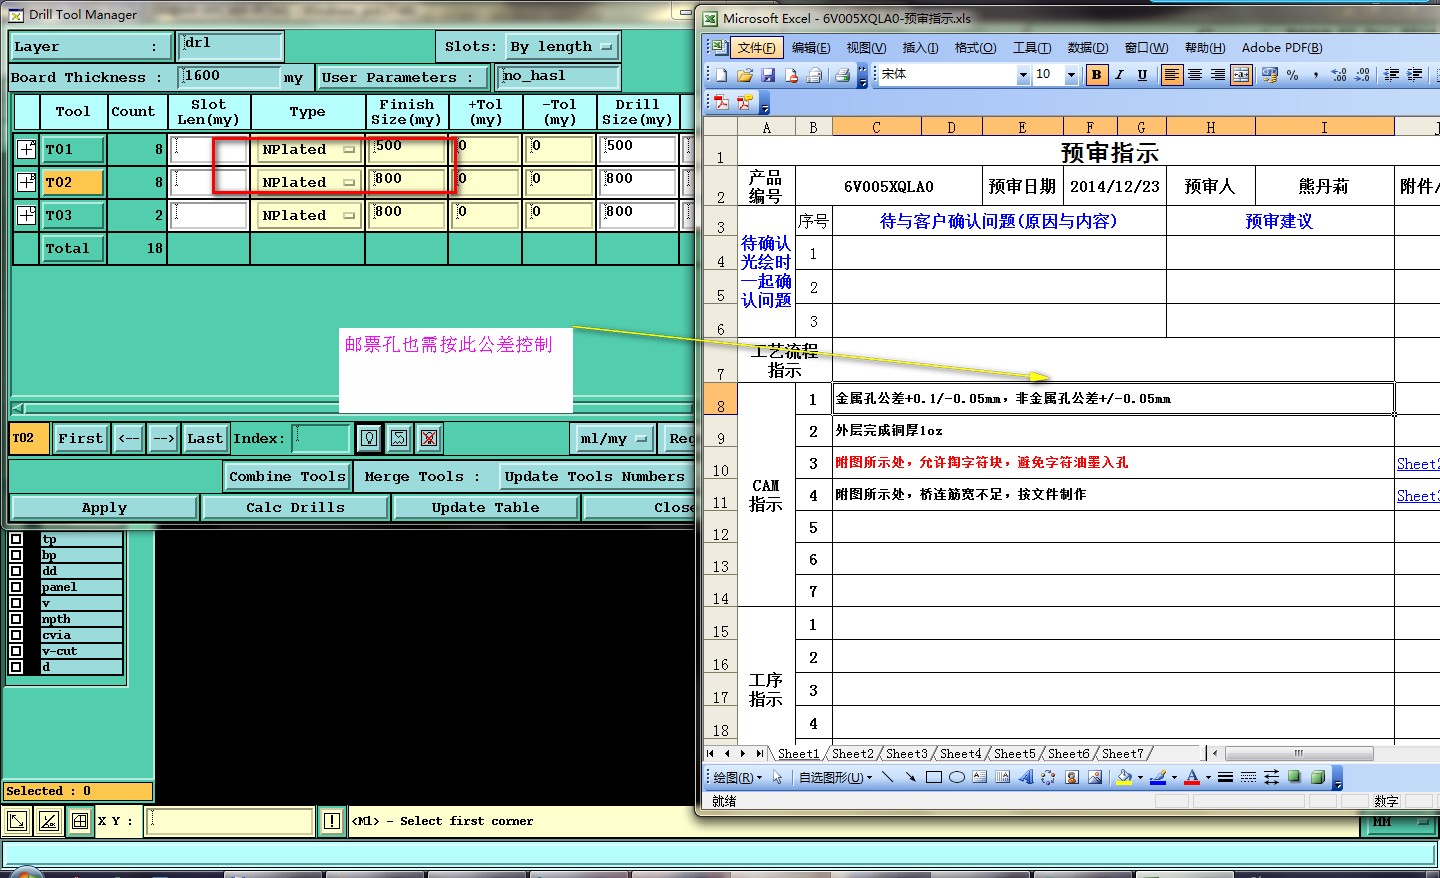The width and height of the screenshot is (1440, 878).
Task: Open the font size dropdown in Excel
Action: (1071, 75)
